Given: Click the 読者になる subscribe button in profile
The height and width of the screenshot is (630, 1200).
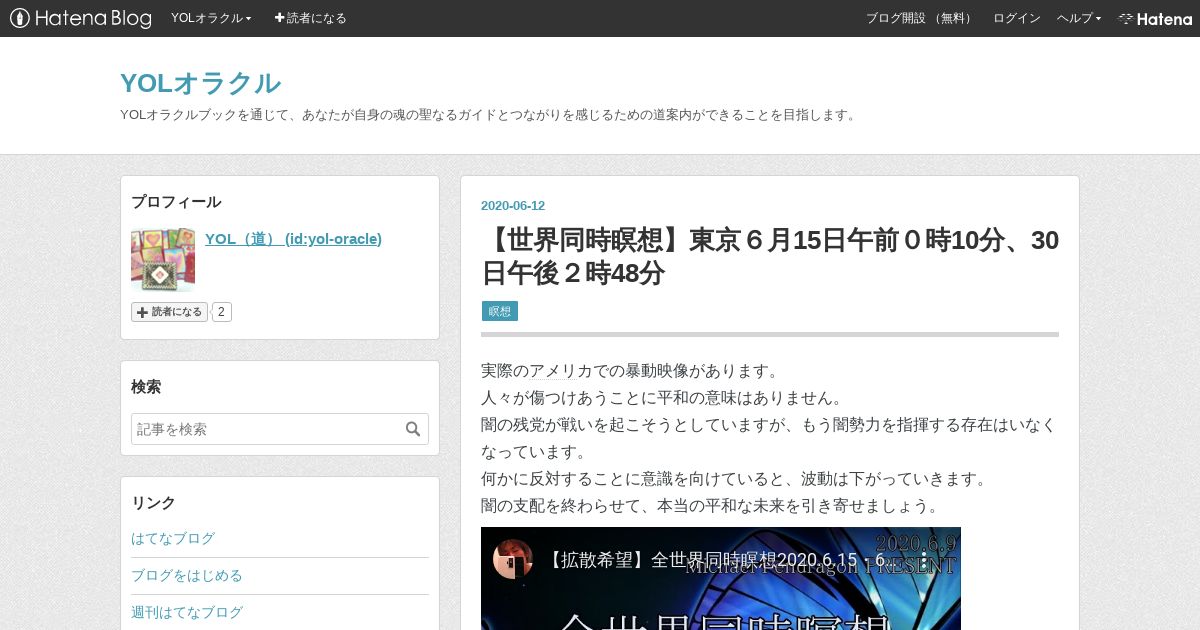Looking at the screenshot, I should pos(169,312).
